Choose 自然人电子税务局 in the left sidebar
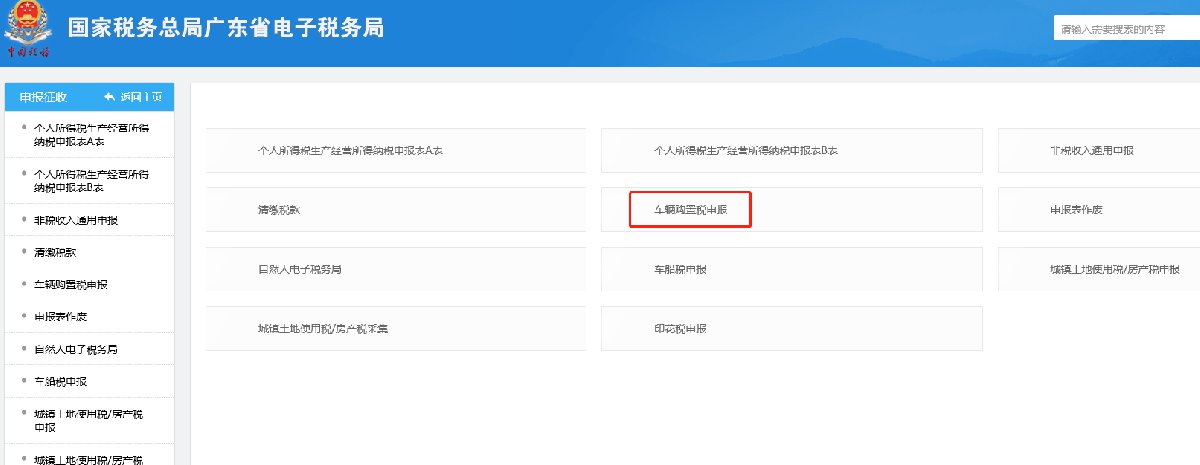 (x=76, y=349)
